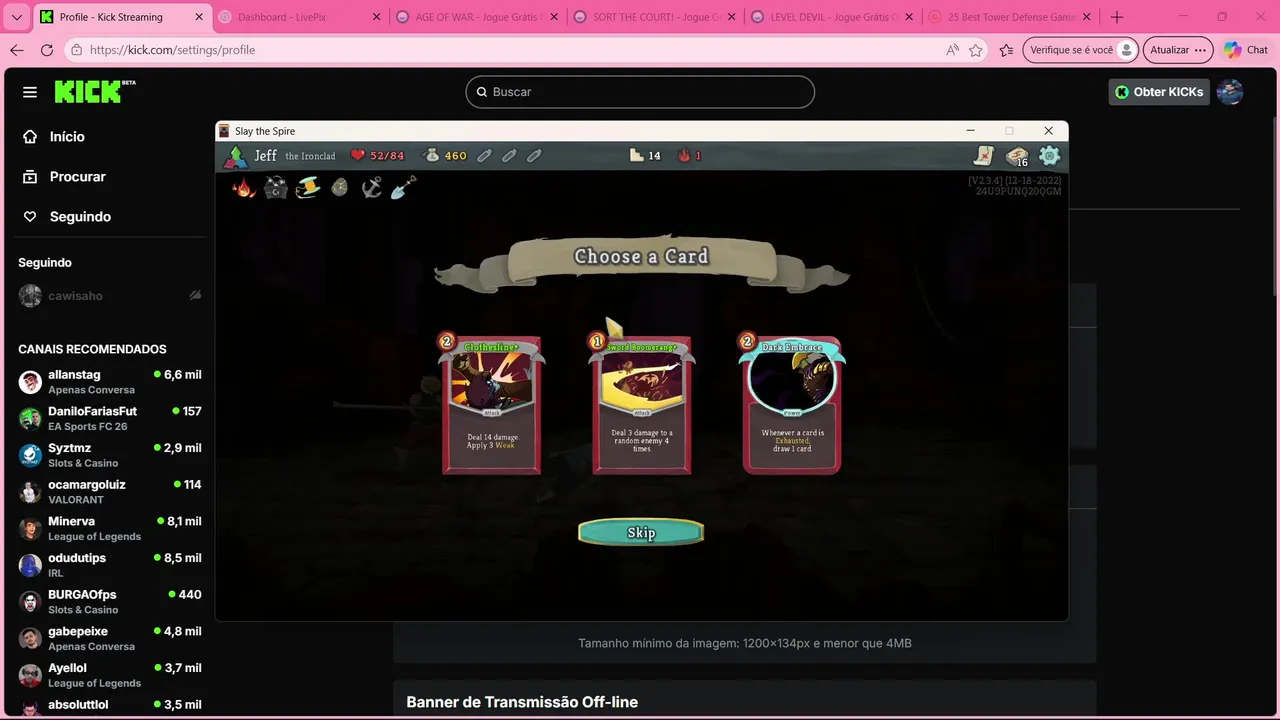Open the Slay the Spire settings gear
This screenshot has width=1280, height=720.
[1049, 155]
